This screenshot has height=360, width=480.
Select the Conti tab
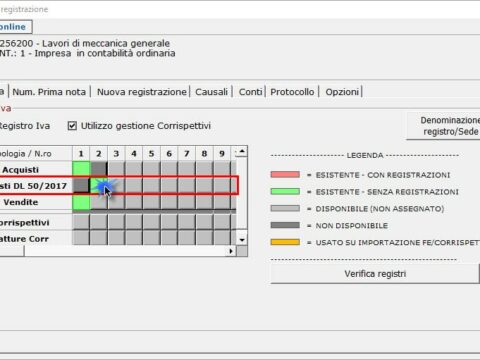click(x=250, y=92)
